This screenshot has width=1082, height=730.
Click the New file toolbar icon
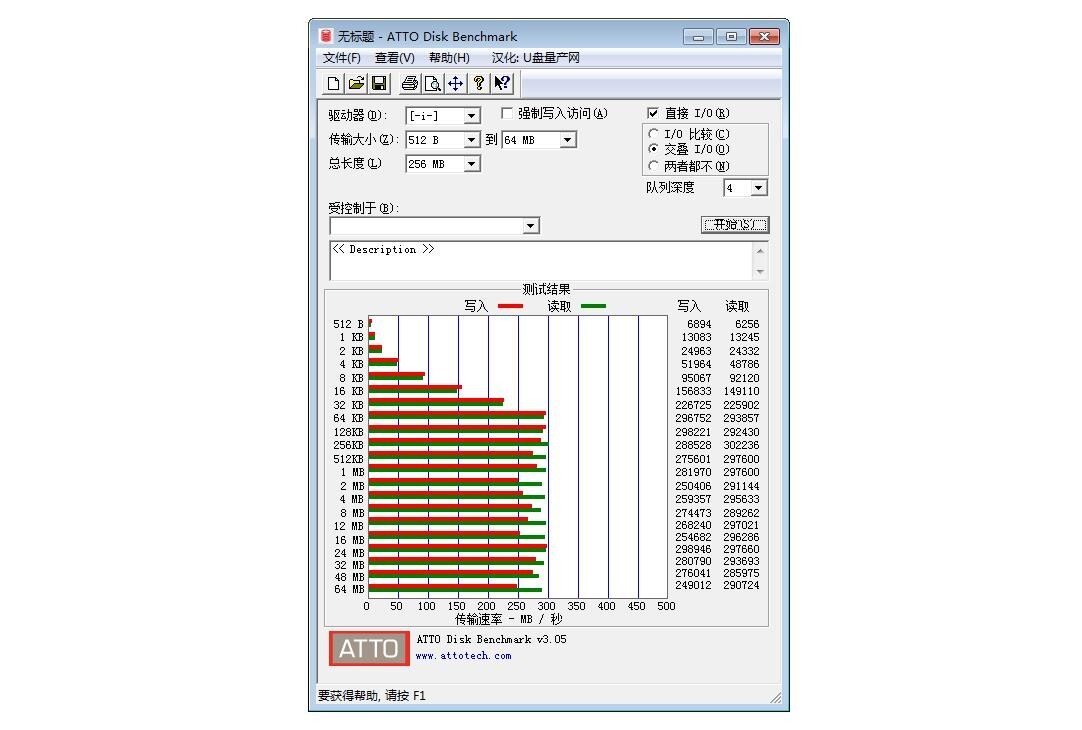[x=333, y=83]
